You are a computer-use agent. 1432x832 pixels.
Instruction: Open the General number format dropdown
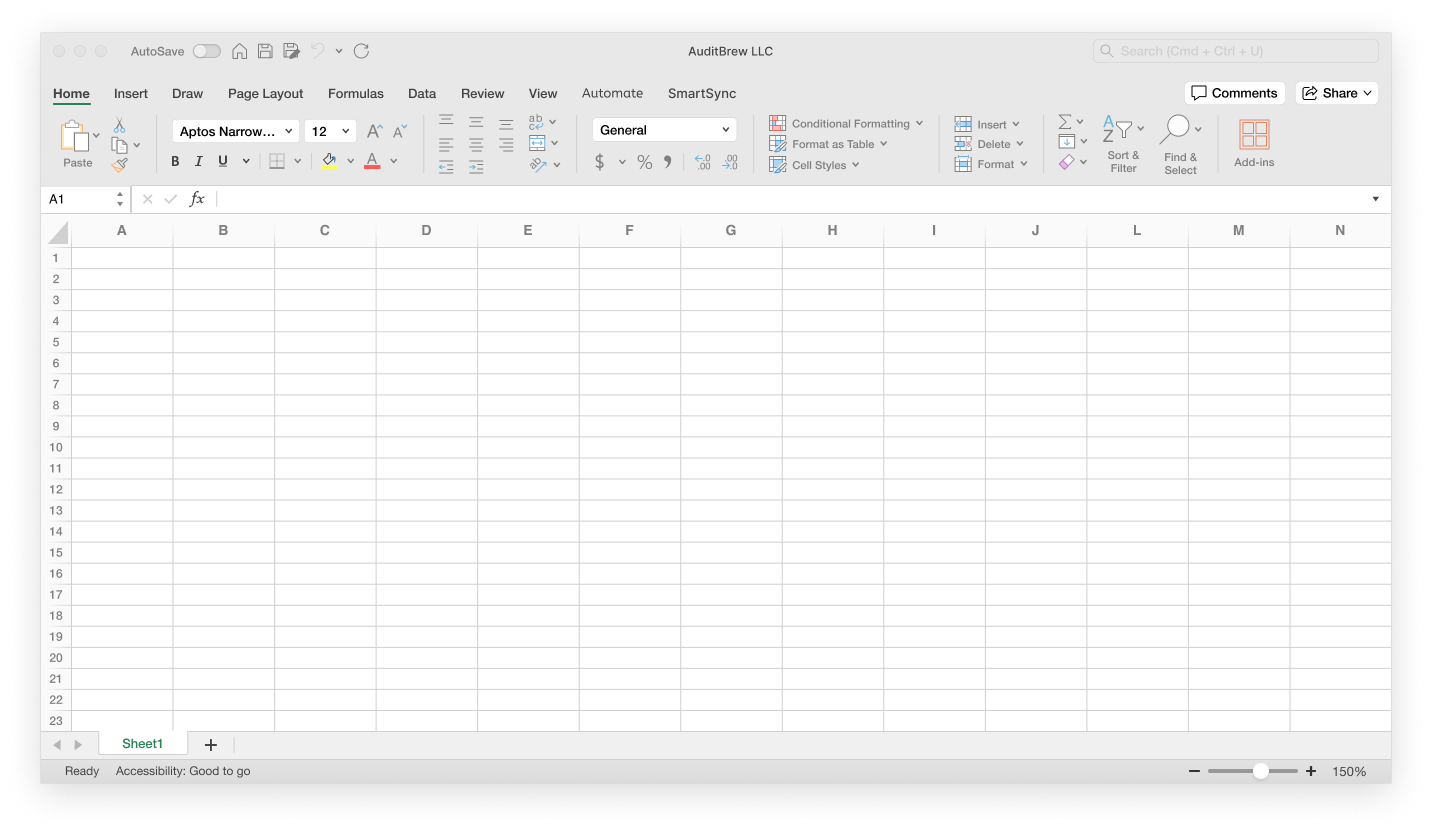pos(664,129)
